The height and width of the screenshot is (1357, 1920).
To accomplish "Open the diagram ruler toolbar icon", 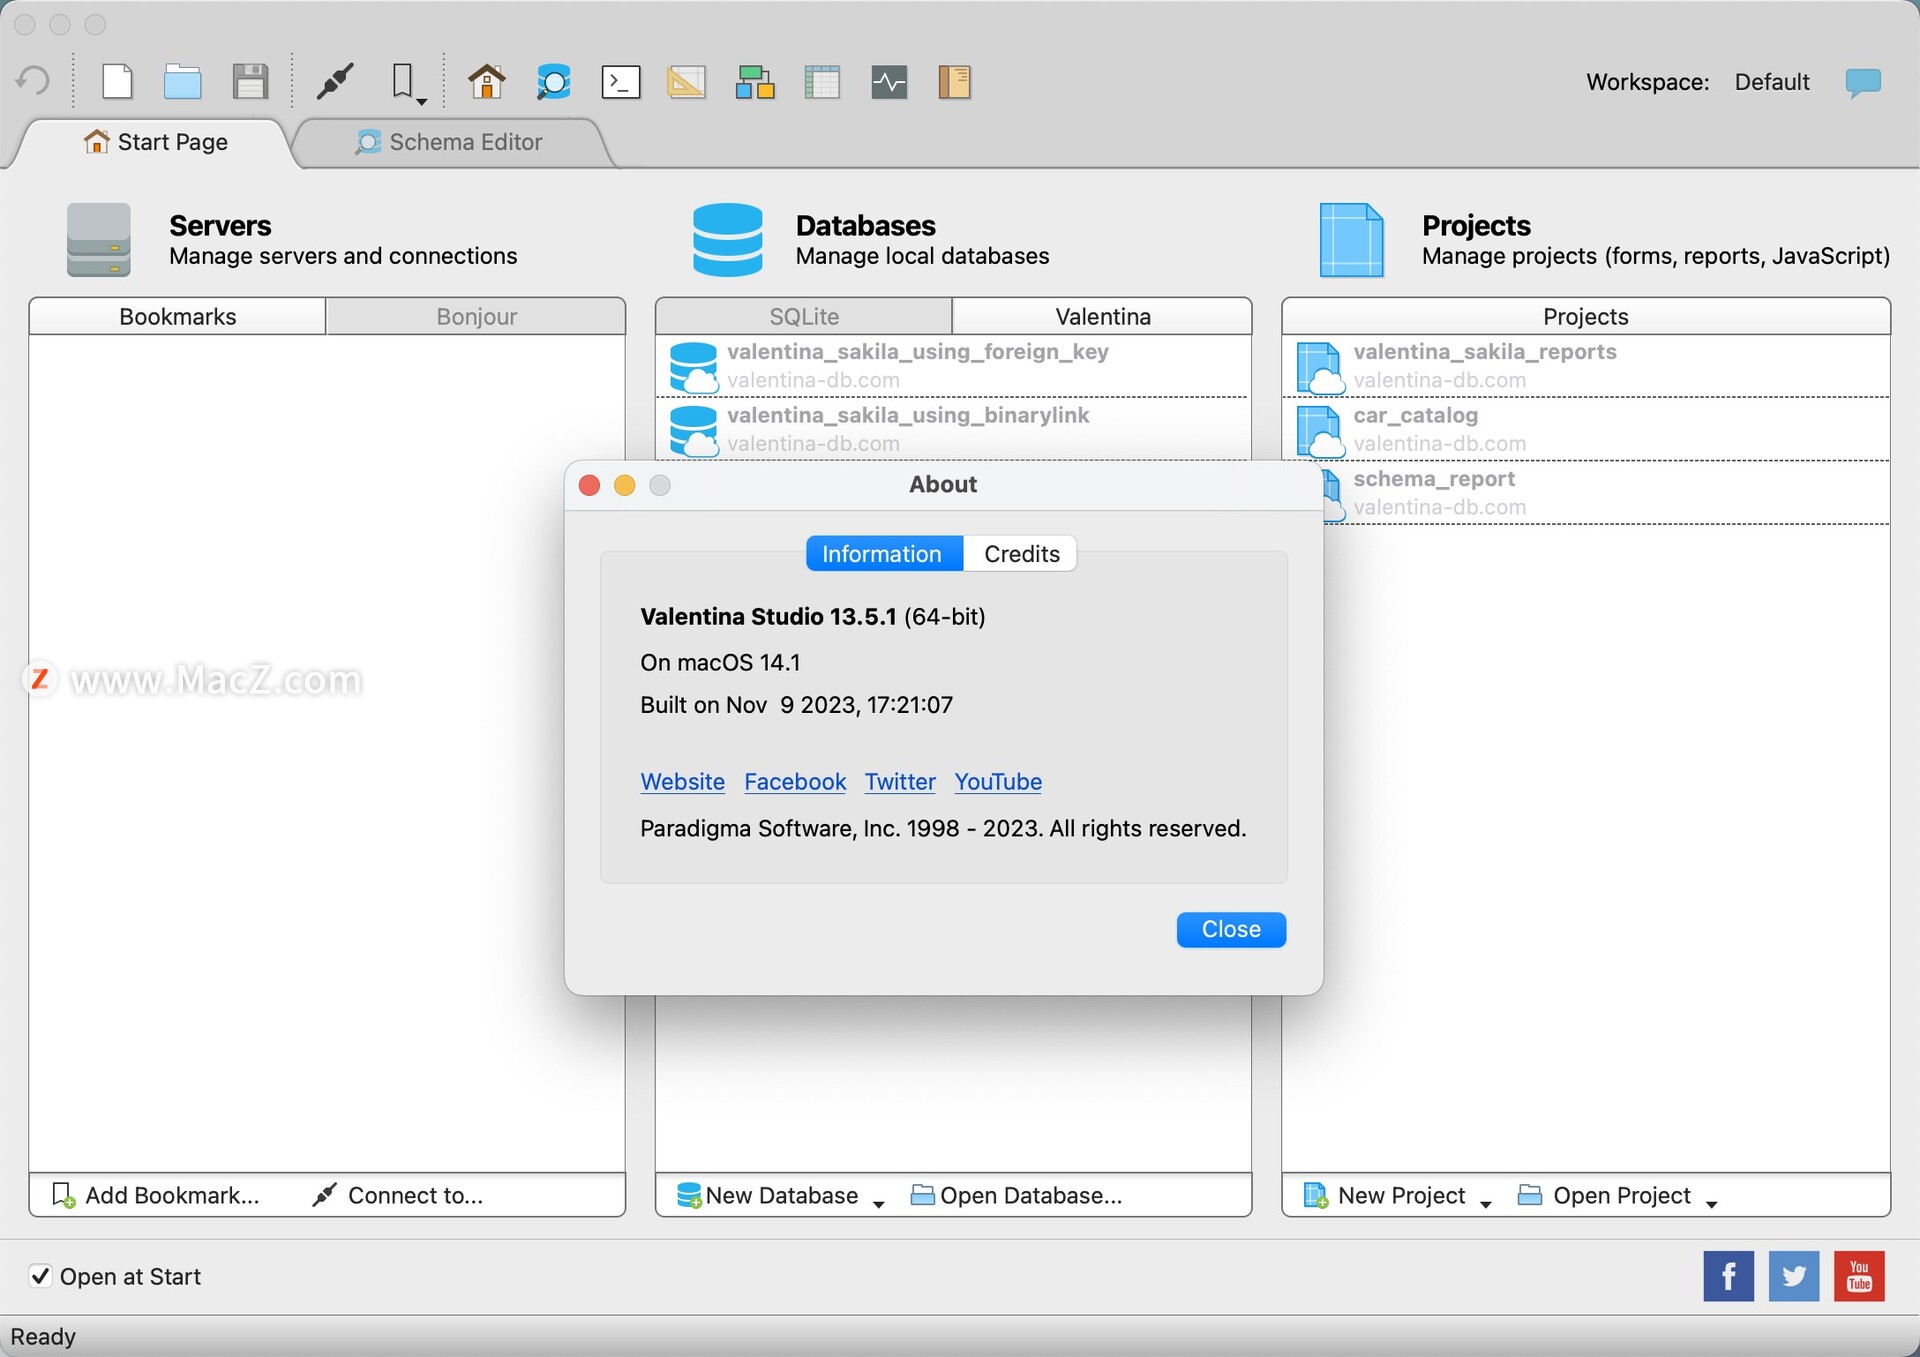I will 686,81.
